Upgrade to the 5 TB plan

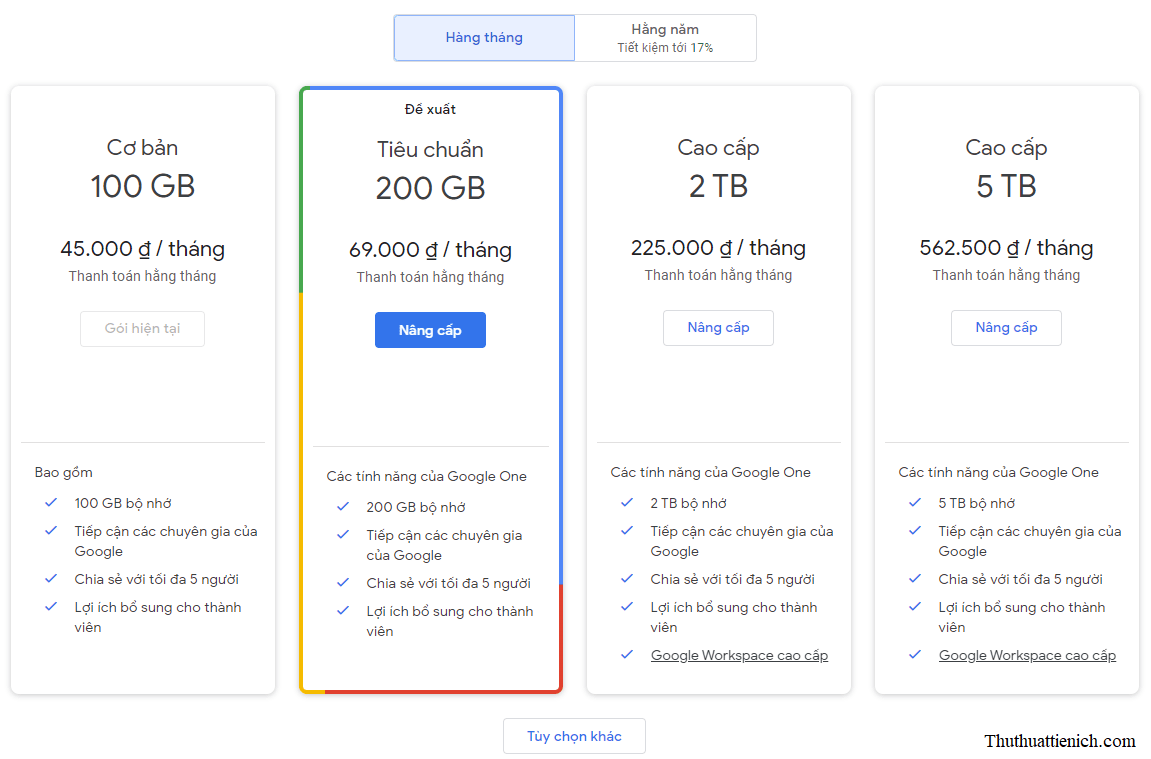pyautogui.click(x=1006, y=328)
